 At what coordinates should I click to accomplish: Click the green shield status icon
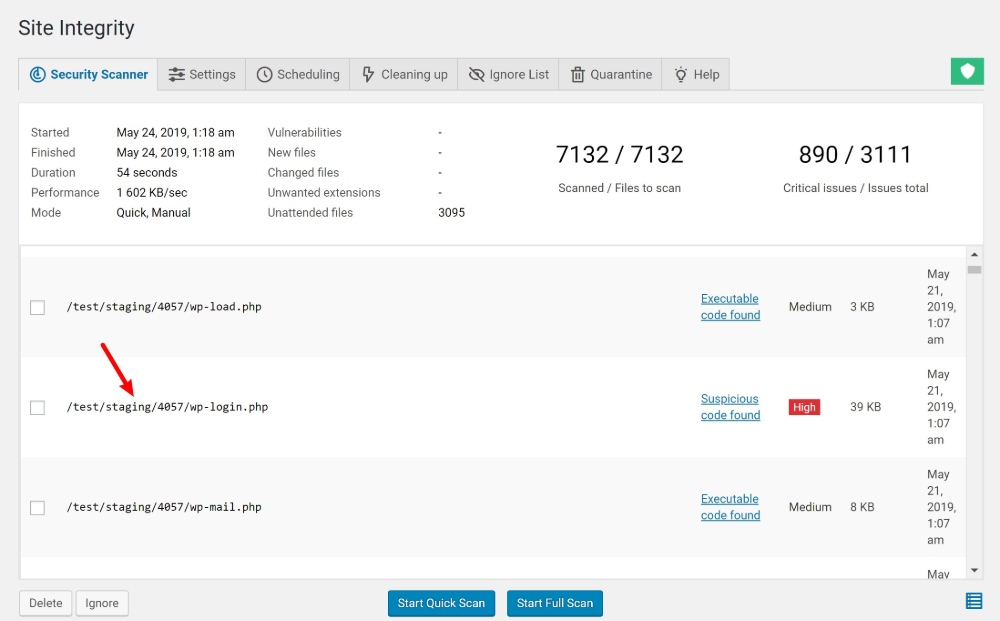click(x=967, y=71)
